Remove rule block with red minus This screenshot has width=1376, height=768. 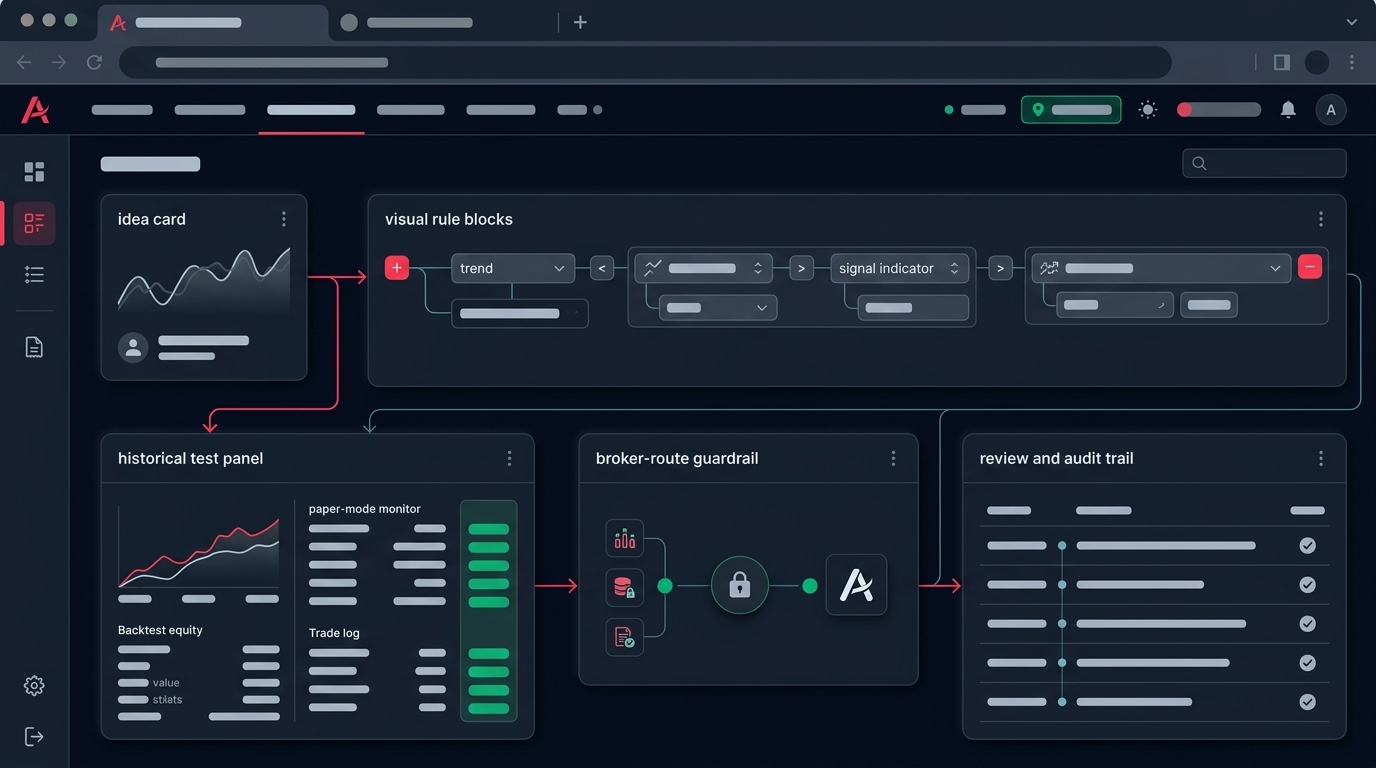click(1310, 266)
